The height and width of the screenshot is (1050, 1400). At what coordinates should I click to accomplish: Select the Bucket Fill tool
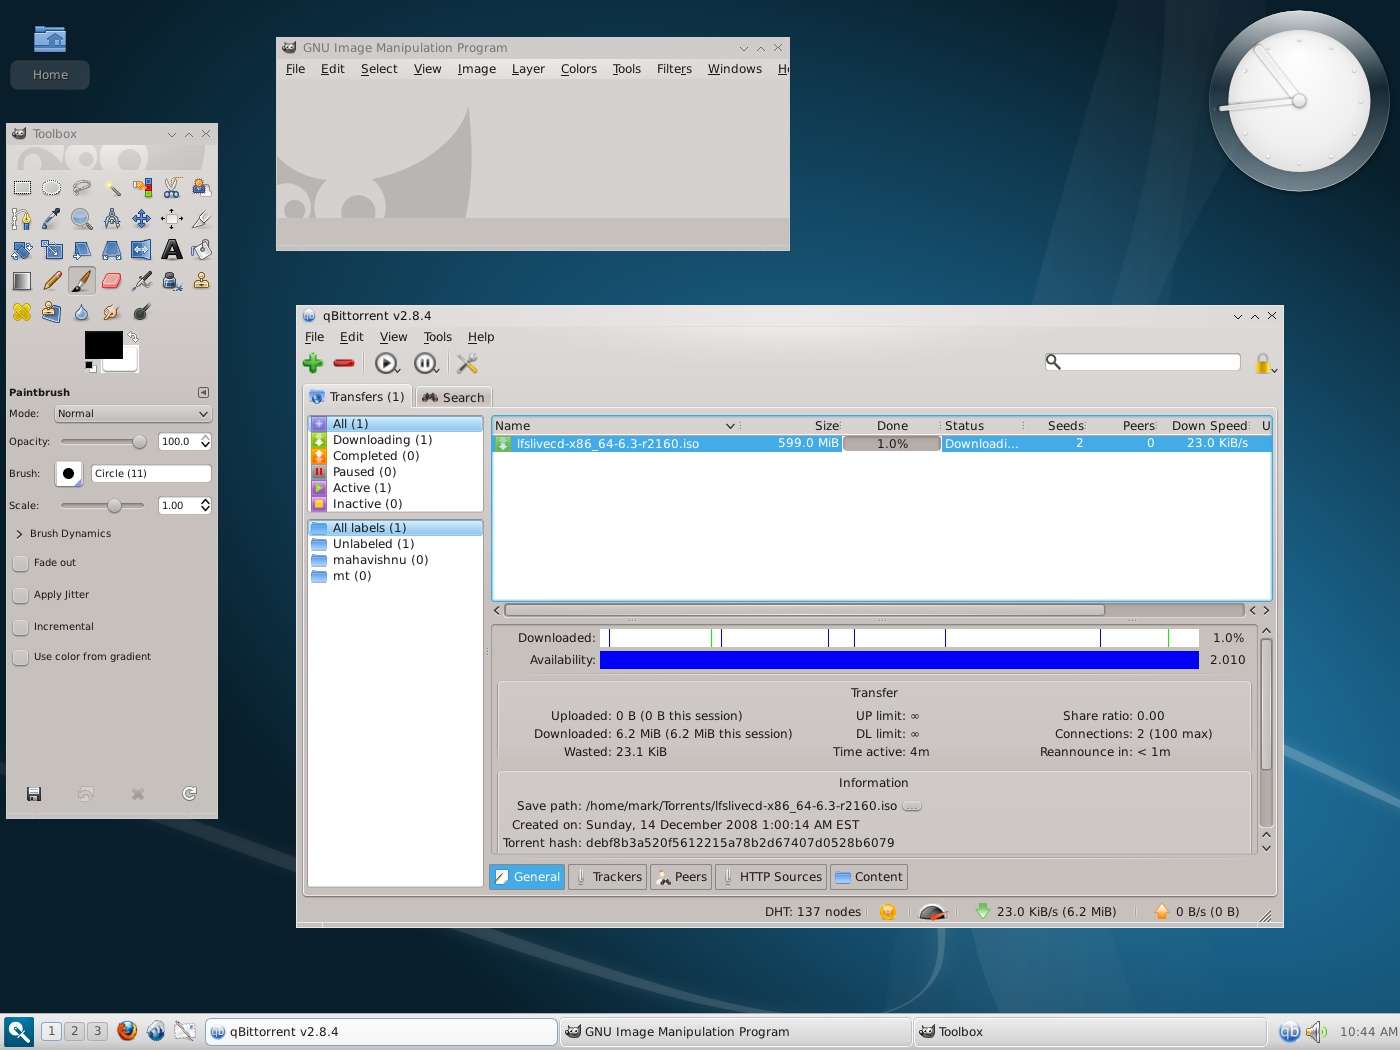(202, 250)
